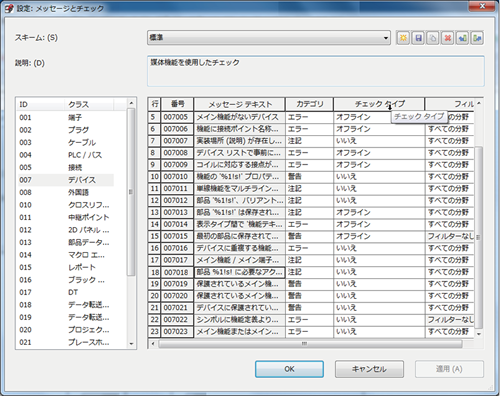Click message table vertical scrollbar thumb
Screen dimensions: 500x396
(x=479, y=237)
